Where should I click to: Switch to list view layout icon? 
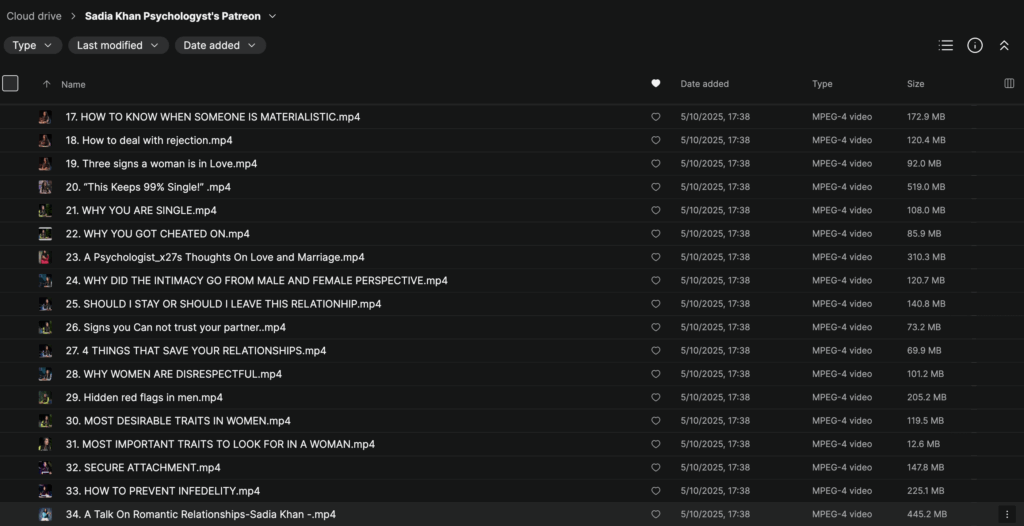coord(945,45)
